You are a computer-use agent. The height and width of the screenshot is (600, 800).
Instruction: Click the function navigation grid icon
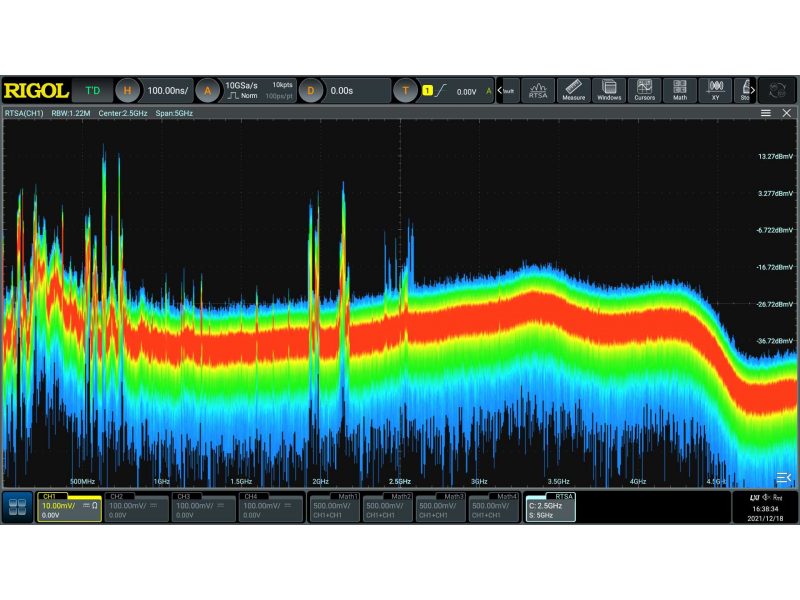[x=17, y=506]
